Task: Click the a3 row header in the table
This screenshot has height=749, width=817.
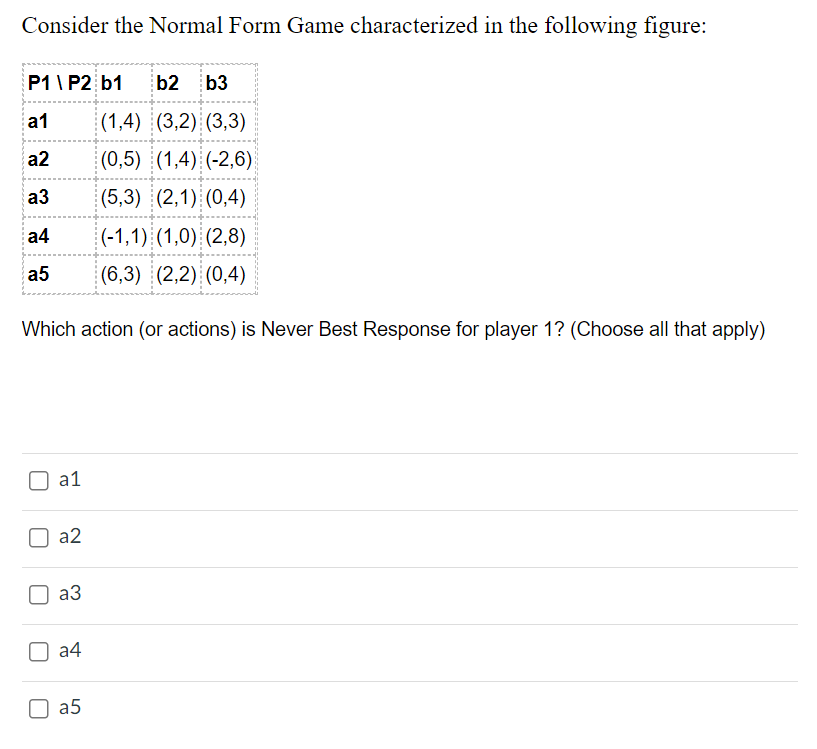Action: tap(37, 198)
